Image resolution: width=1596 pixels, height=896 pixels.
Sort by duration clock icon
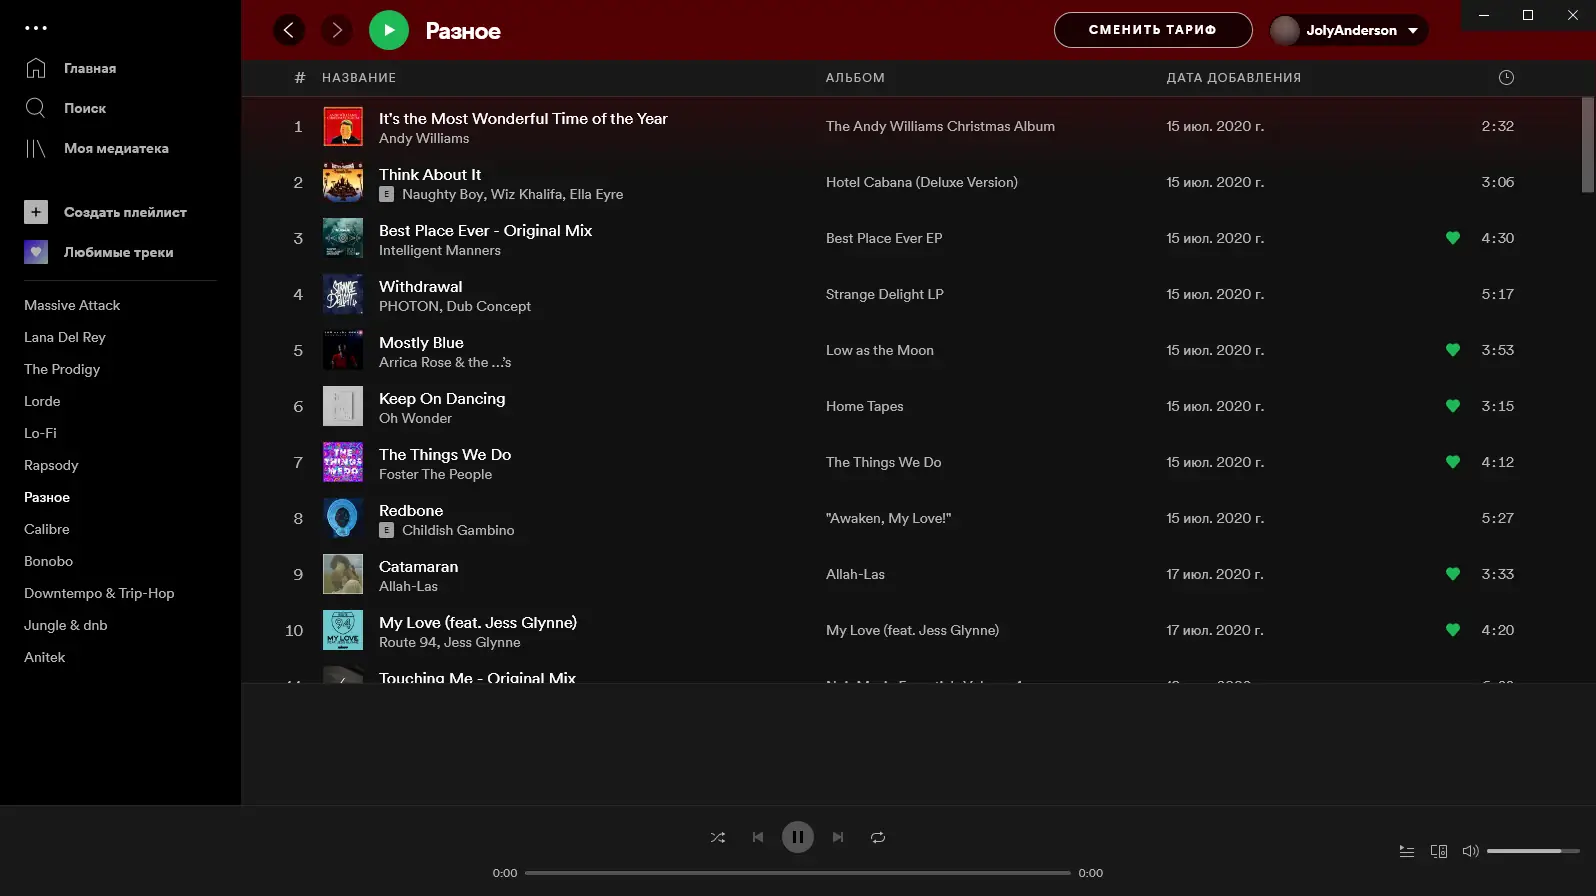(x=1506, y=77)
